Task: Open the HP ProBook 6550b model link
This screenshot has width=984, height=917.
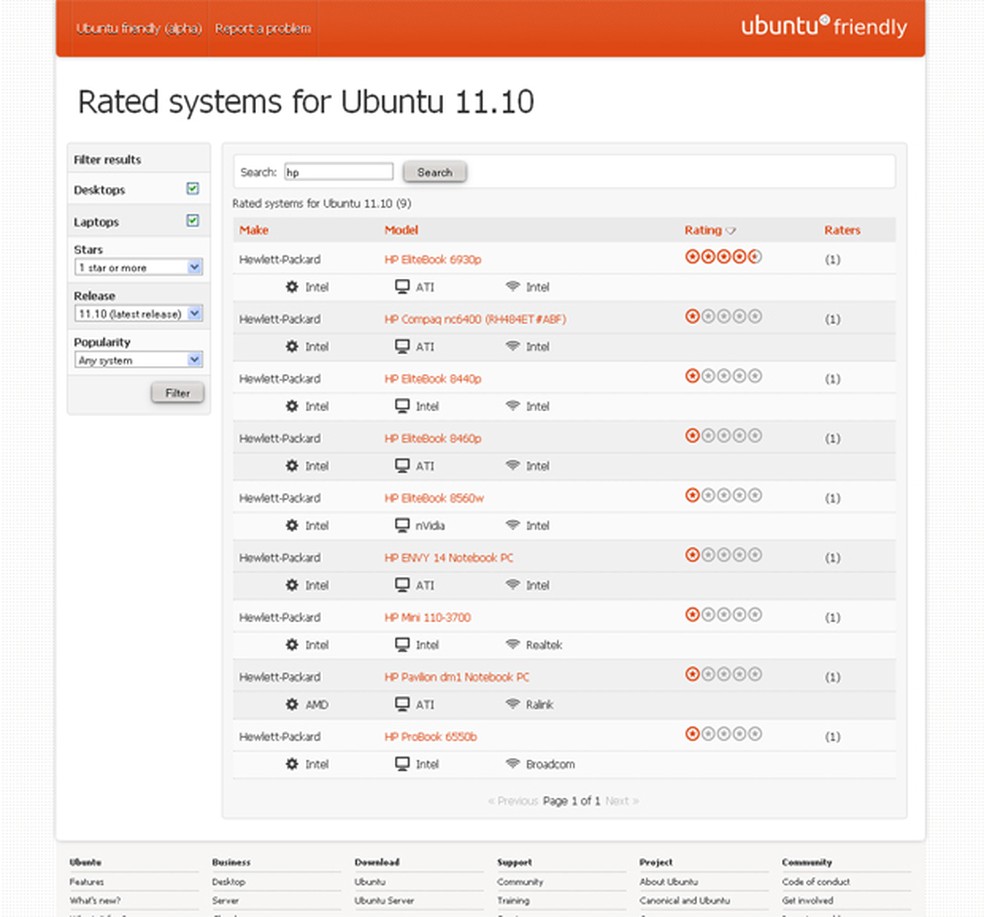Action: pos(430,737)
